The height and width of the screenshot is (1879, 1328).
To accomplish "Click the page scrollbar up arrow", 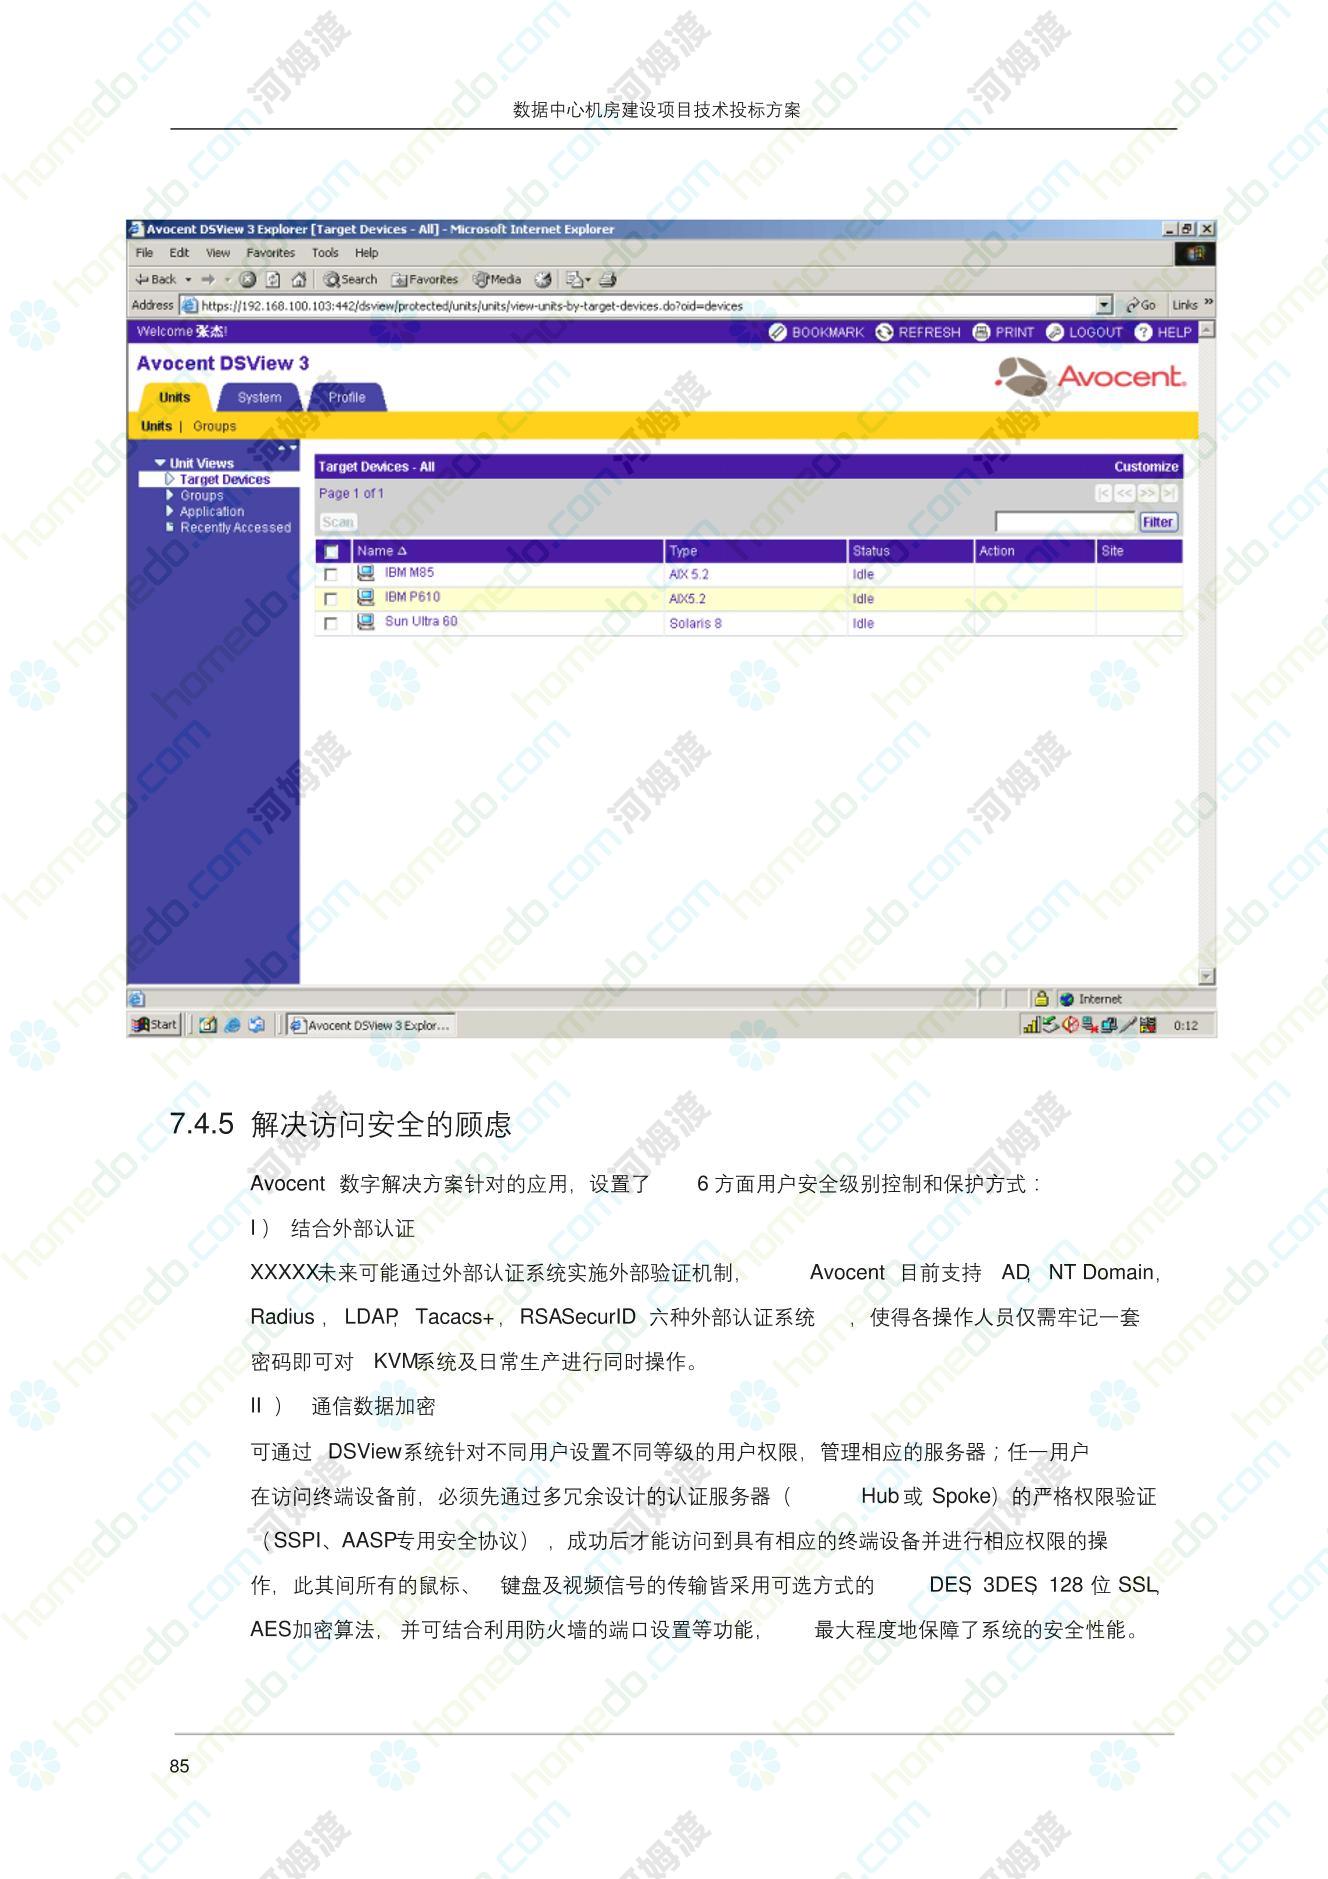I will tap(1207, 330).
